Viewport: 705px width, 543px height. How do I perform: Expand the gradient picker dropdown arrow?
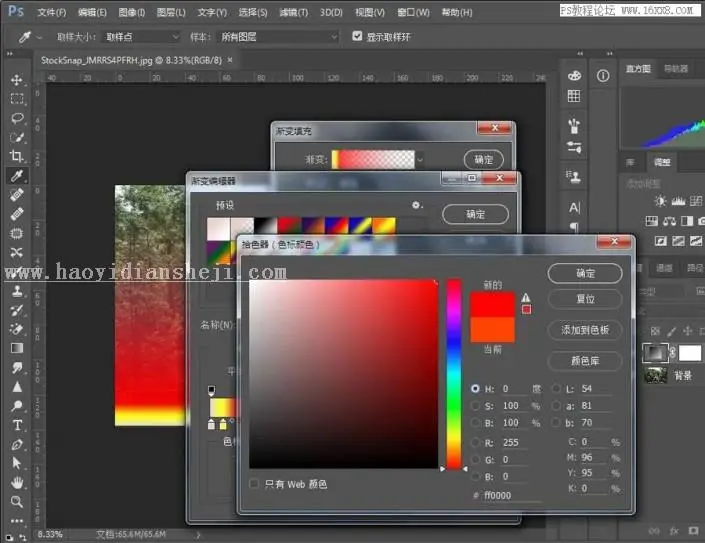tap(420, 160)
